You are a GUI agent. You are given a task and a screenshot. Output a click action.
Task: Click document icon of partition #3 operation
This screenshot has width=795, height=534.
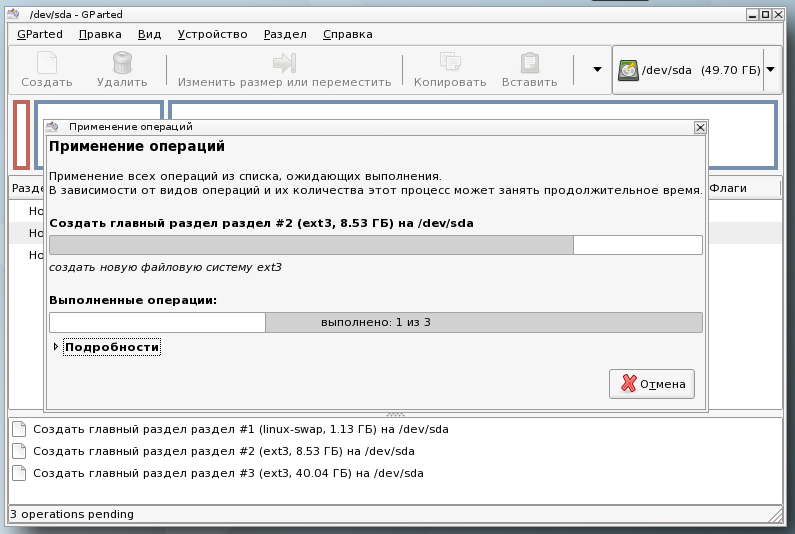click(x=19, y=473)
